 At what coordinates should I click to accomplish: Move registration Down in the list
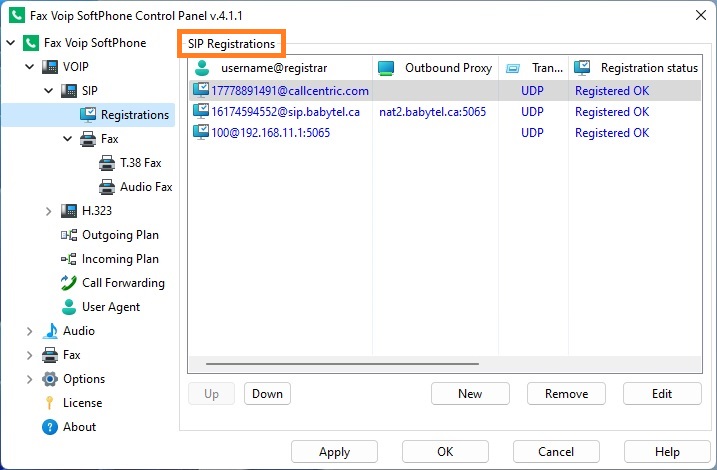tap(268, 394)
